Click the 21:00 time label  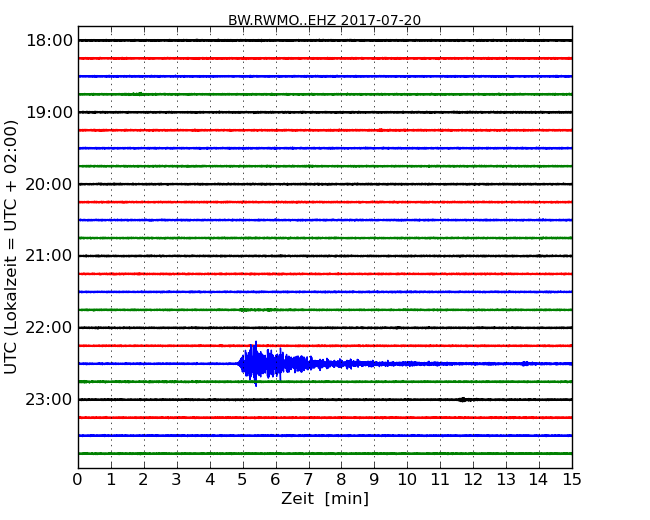point(49,256)
